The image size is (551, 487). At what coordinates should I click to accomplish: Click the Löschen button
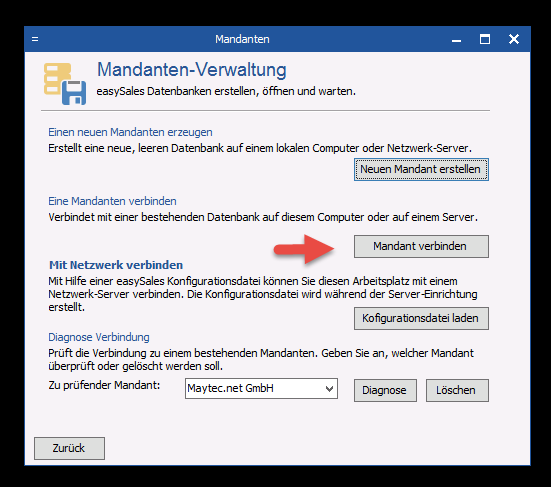[x=457, y=390]
